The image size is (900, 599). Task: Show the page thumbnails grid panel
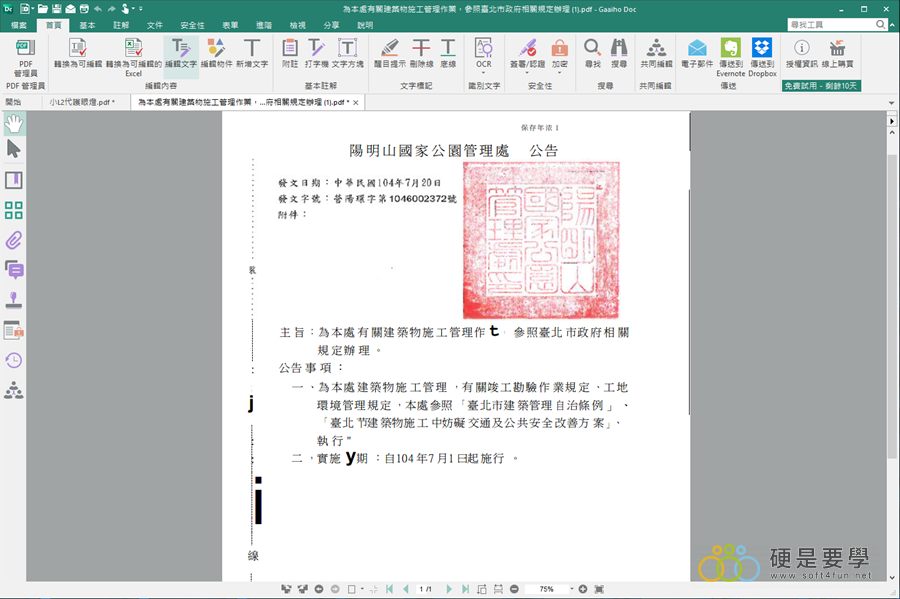[x=14, y=210]
